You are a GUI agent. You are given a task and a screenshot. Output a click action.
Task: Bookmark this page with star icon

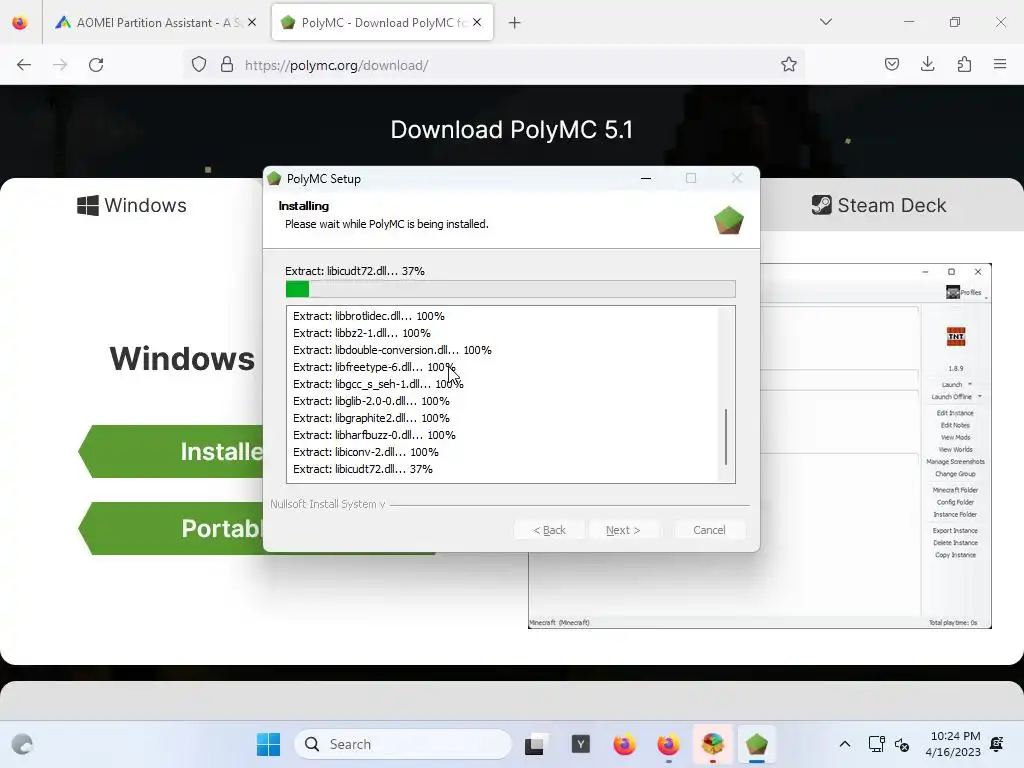[x=789, y=64]
